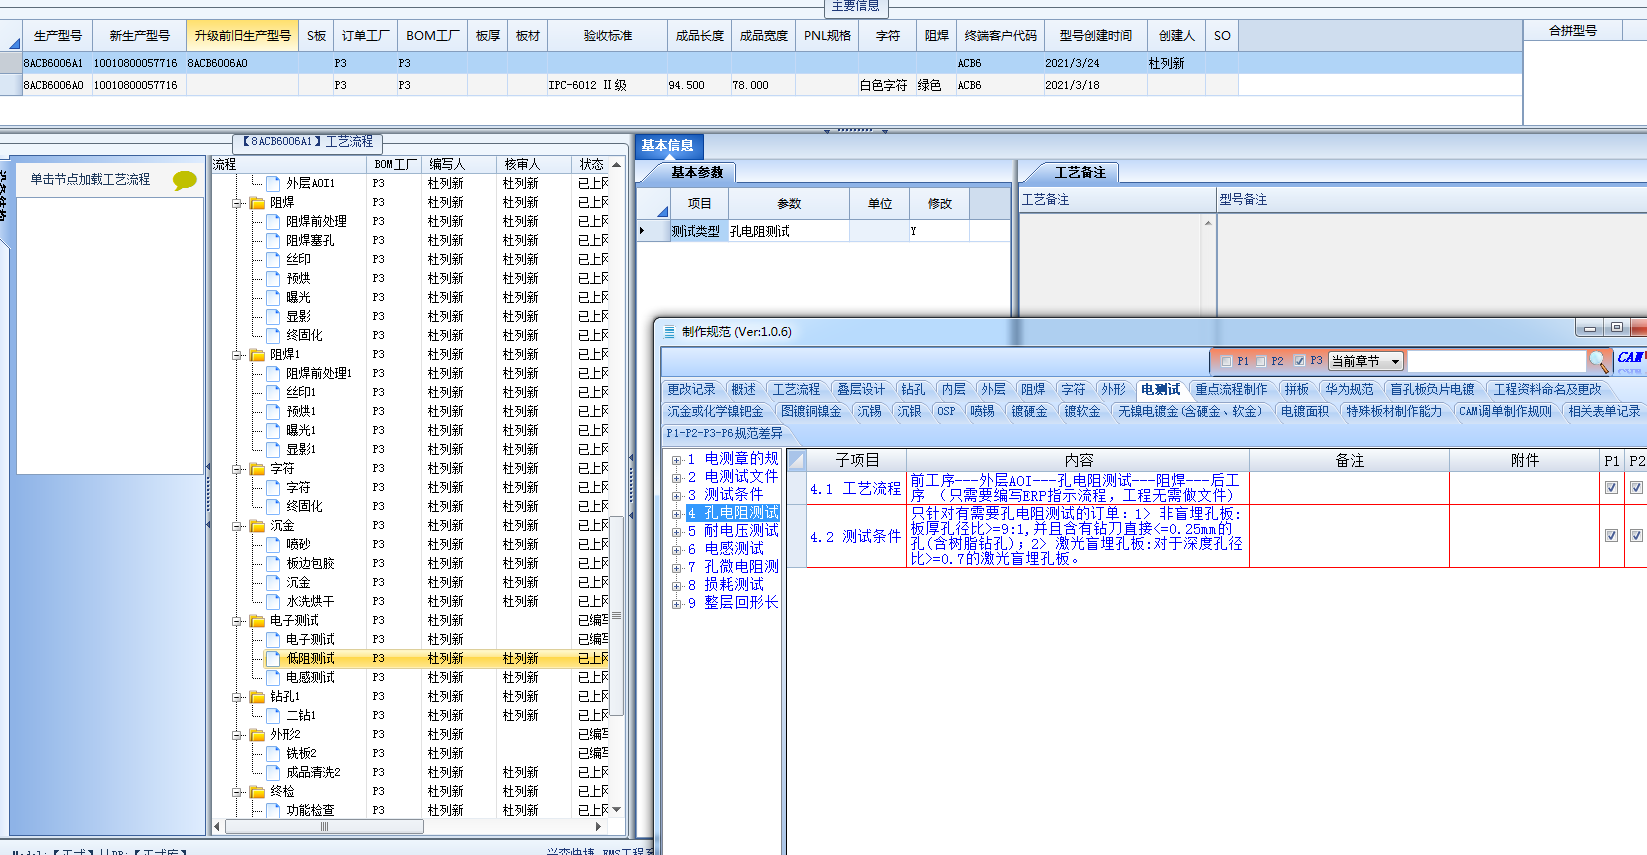The width and height of the screenshot is (1647, 855).
Task: Click the search magnifier icon in 制作规范 window
Action: (1598, 360)
